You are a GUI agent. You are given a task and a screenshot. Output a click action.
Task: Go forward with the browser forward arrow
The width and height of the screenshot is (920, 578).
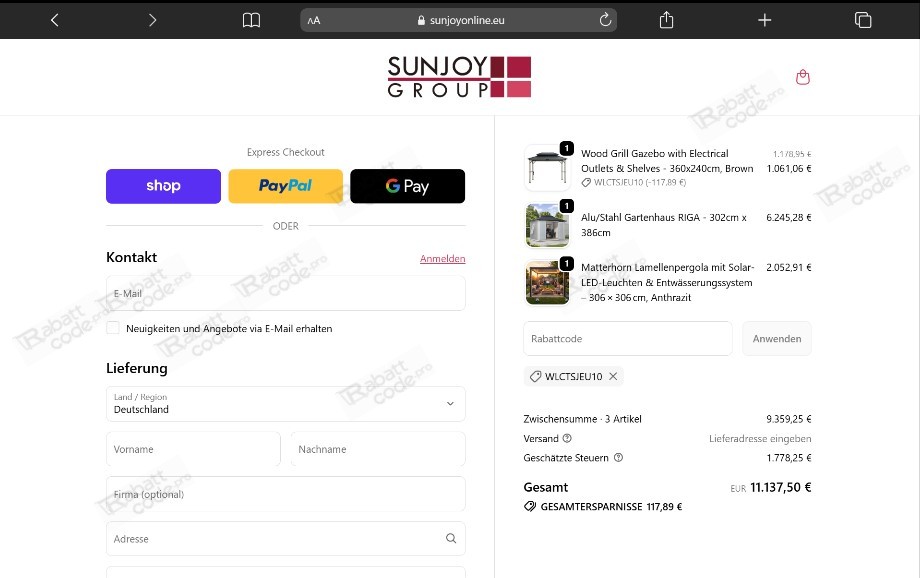click(153, 20)
